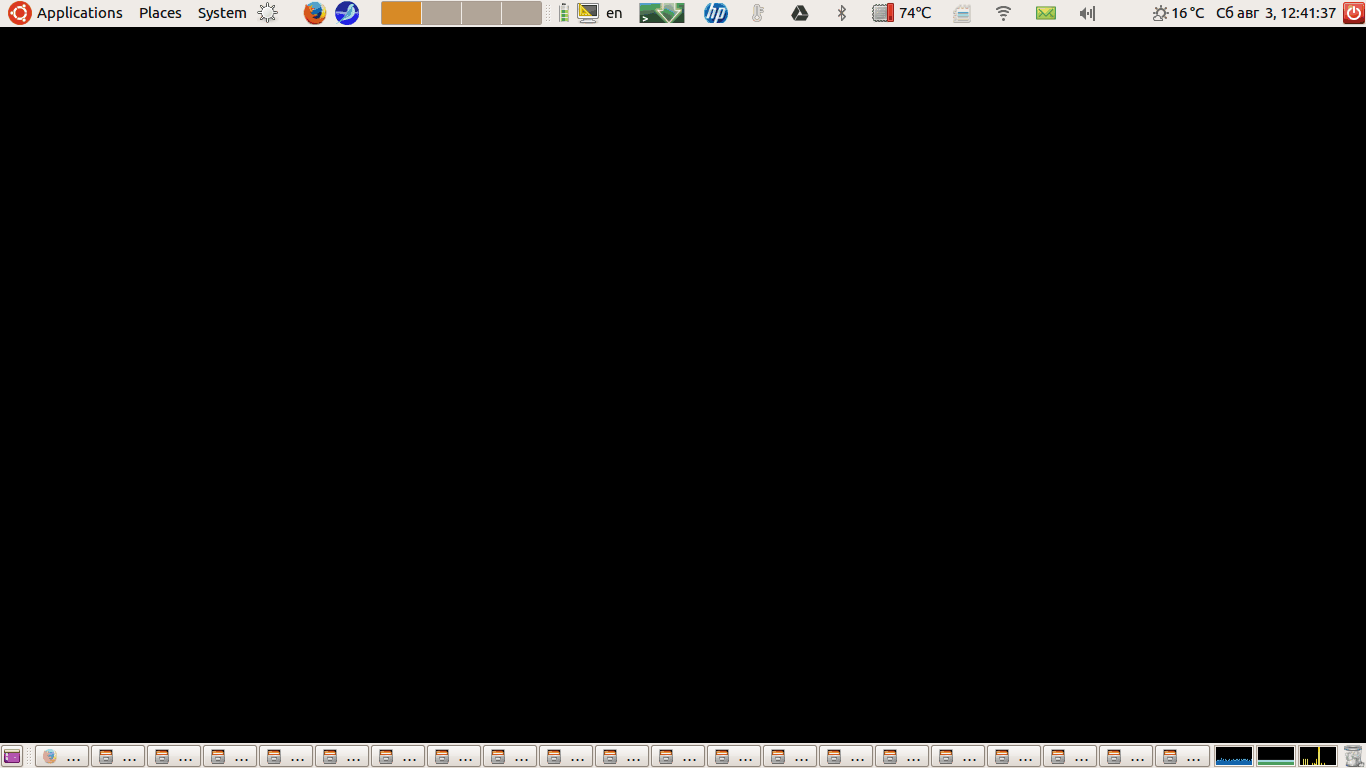Open the mail envelope indicator
This screenshot has height=768, width=1366.
click(1046, 13)
